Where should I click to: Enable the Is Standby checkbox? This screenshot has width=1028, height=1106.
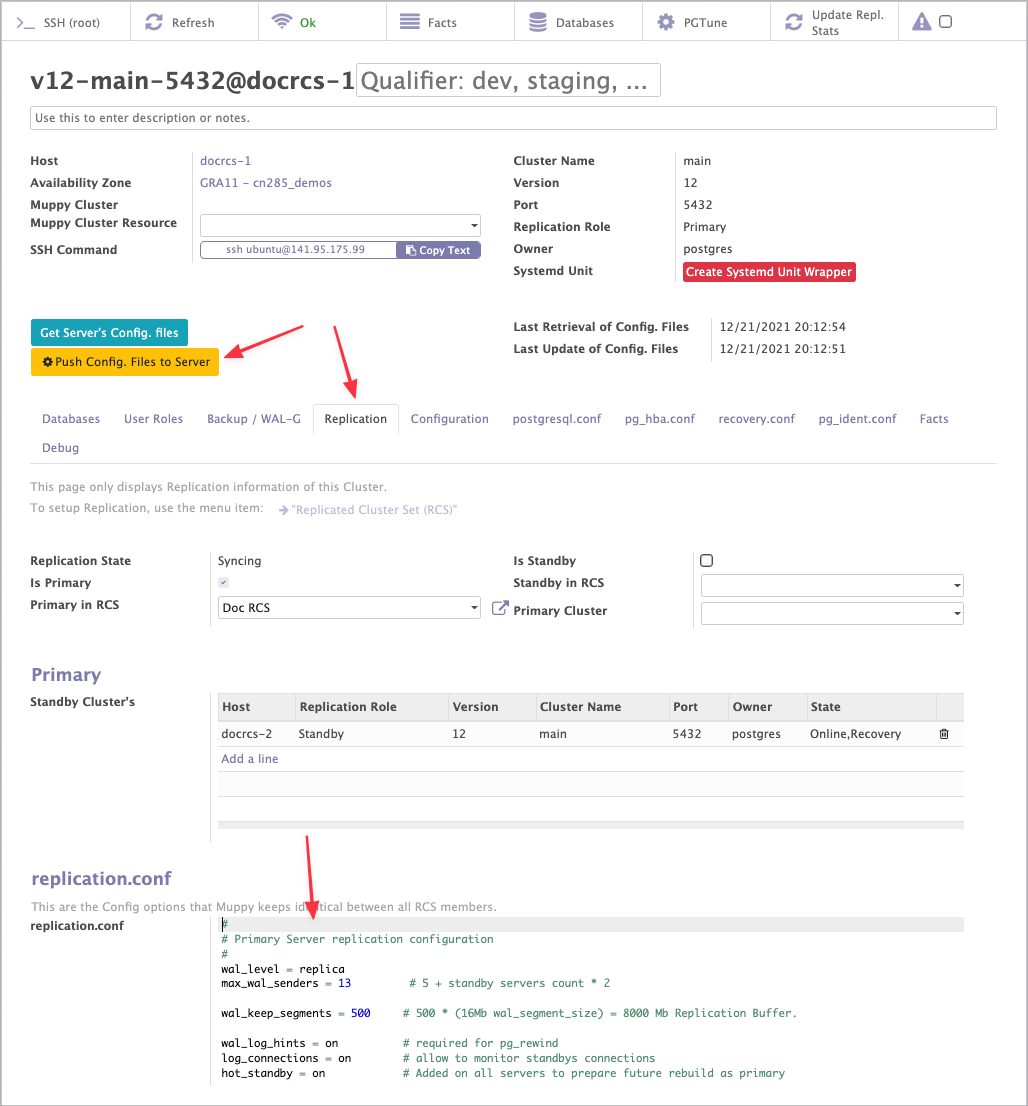(x=707, y=561)
